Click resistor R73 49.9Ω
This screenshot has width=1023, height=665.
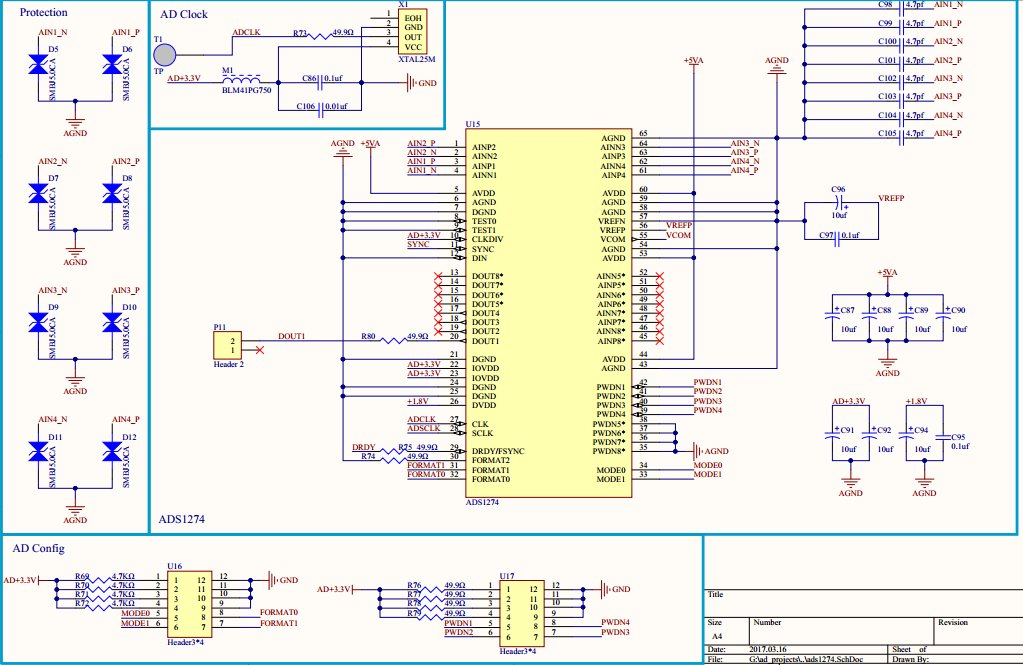pos(319,37)
